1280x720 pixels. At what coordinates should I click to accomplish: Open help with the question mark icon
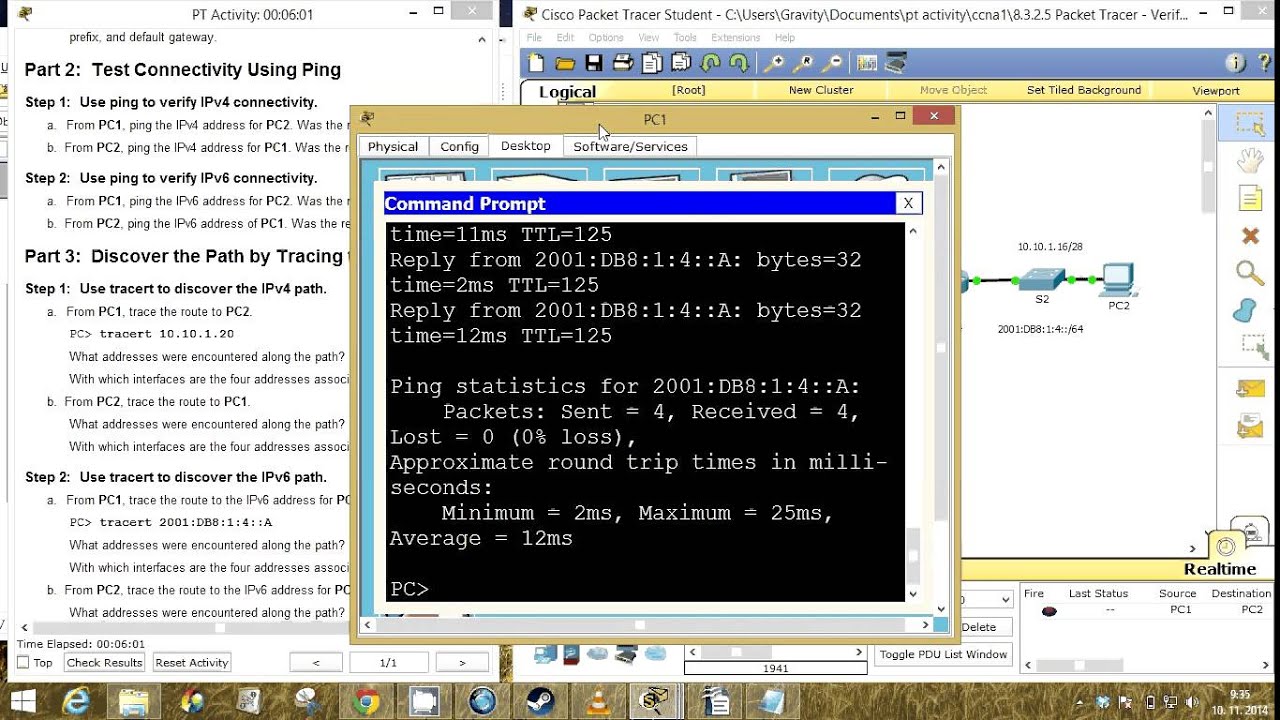coord(1264,63)
